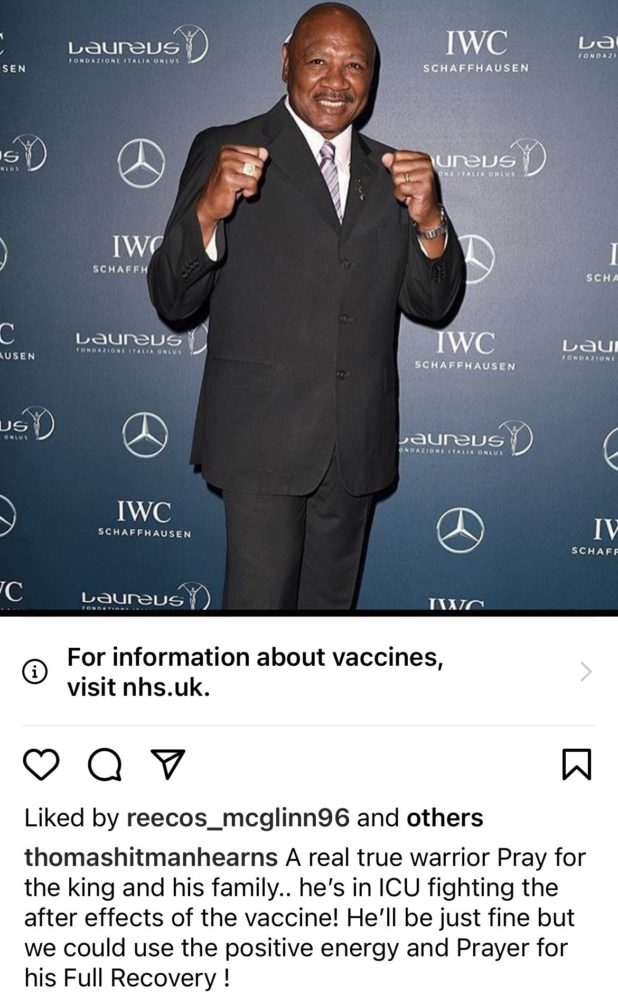Click Mercedes star logo beside the ringed fist
Image resolution: width=618 pixels, height=997 pixels.
coord(141,163)
